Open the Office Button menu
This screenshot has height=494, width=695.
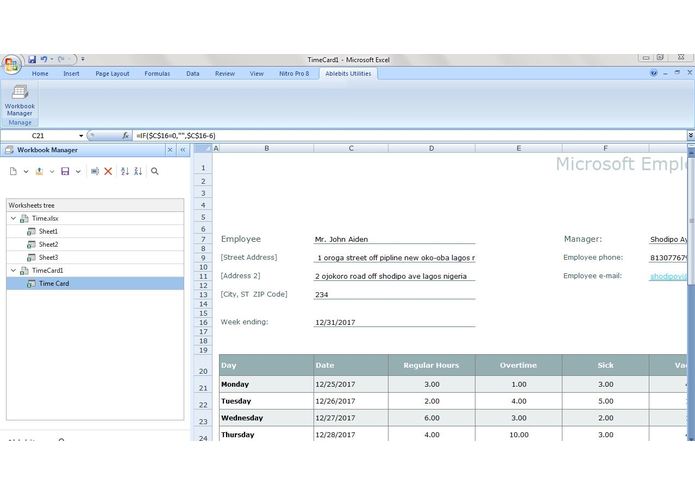pyautogui.click(x=11, y=65)
